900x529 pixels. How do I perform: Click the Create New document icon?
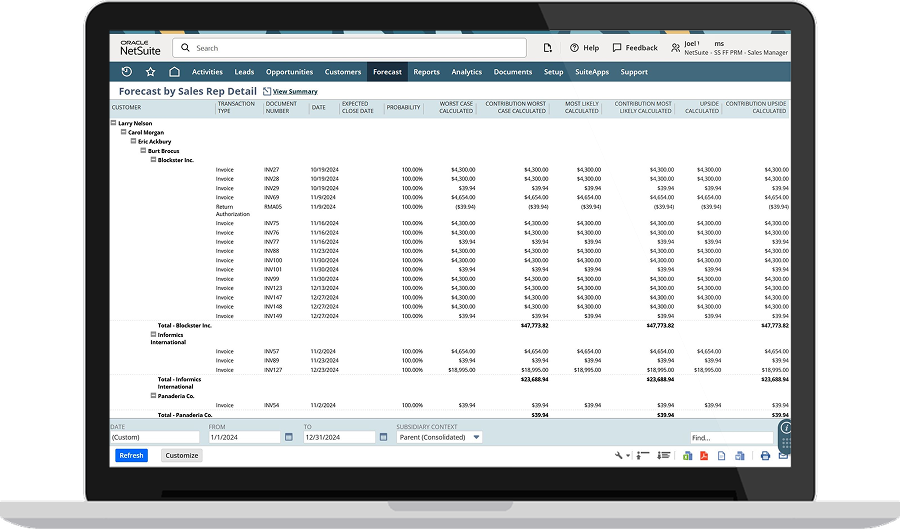(547, 48)
